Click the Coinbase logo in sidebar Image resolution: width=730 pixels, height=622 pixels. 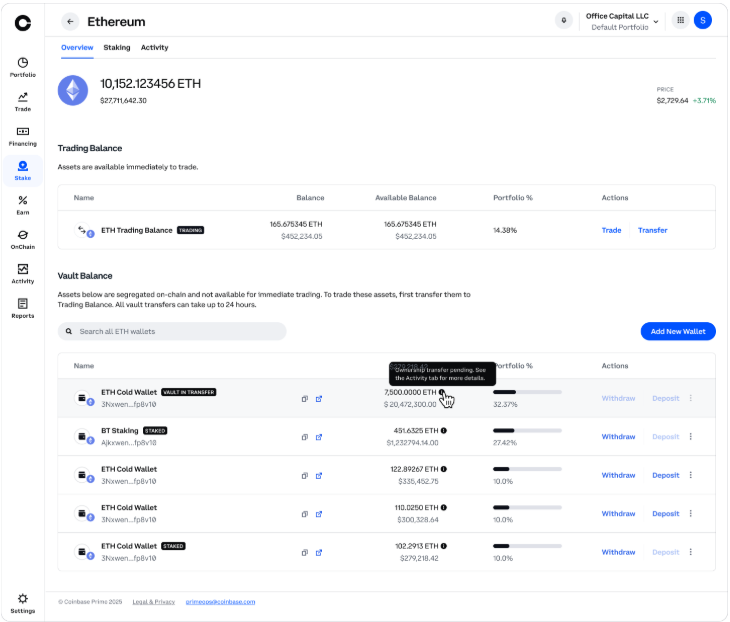point(22,22)
